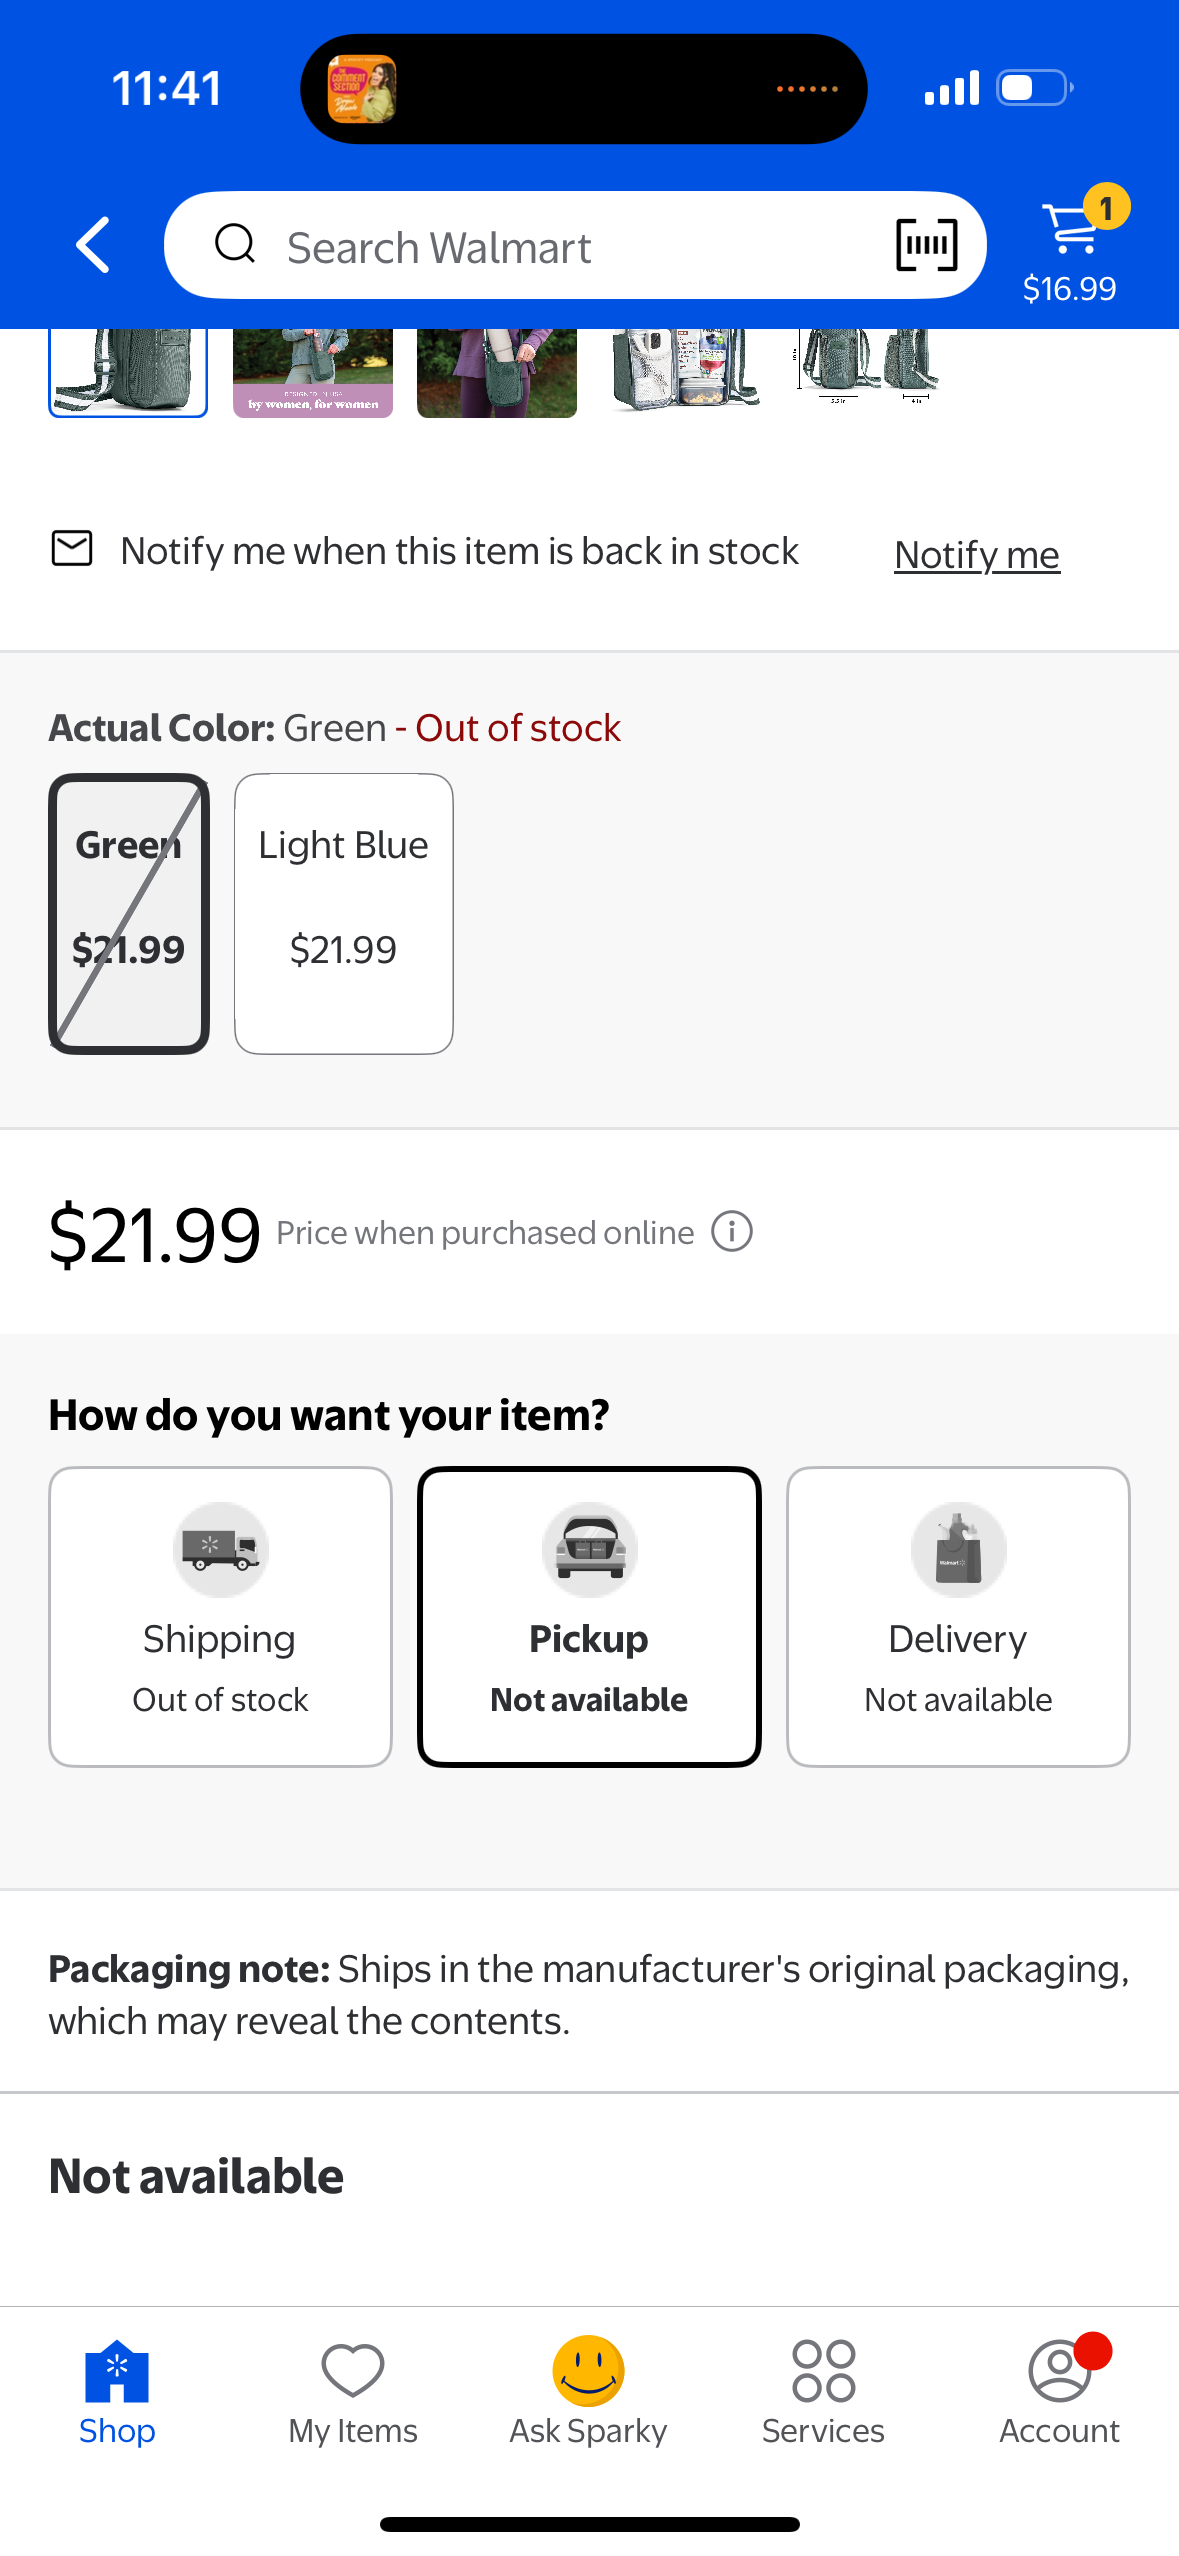Tap the back arrow icon

point(93,245)
